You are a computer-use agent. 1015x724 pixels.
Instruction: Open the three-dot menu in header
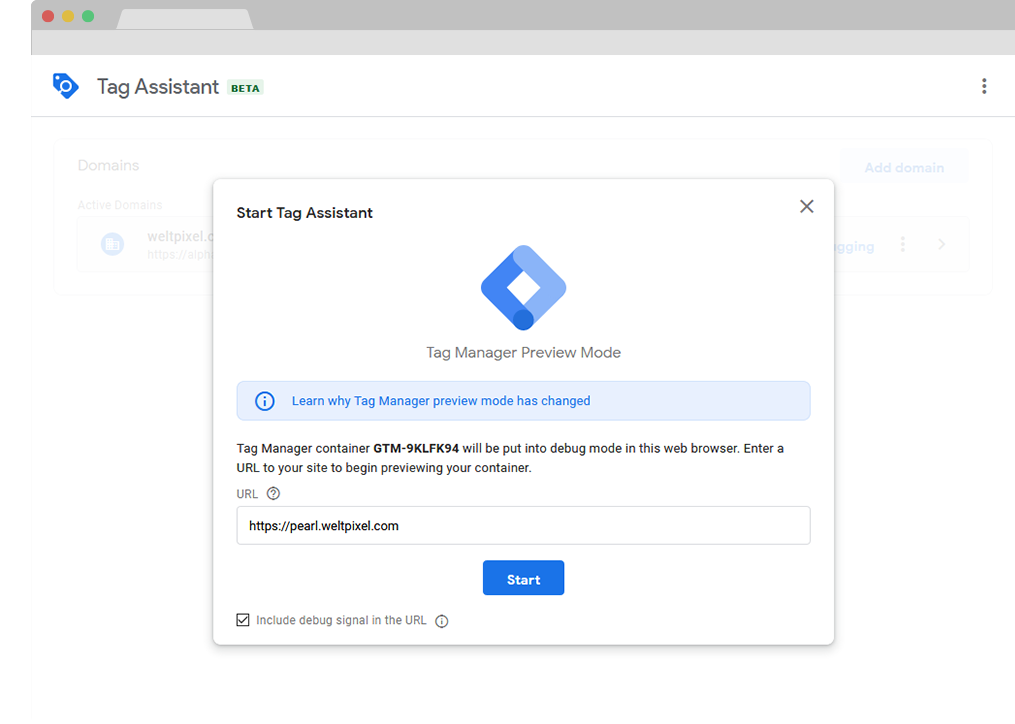(x=984, y=86)
